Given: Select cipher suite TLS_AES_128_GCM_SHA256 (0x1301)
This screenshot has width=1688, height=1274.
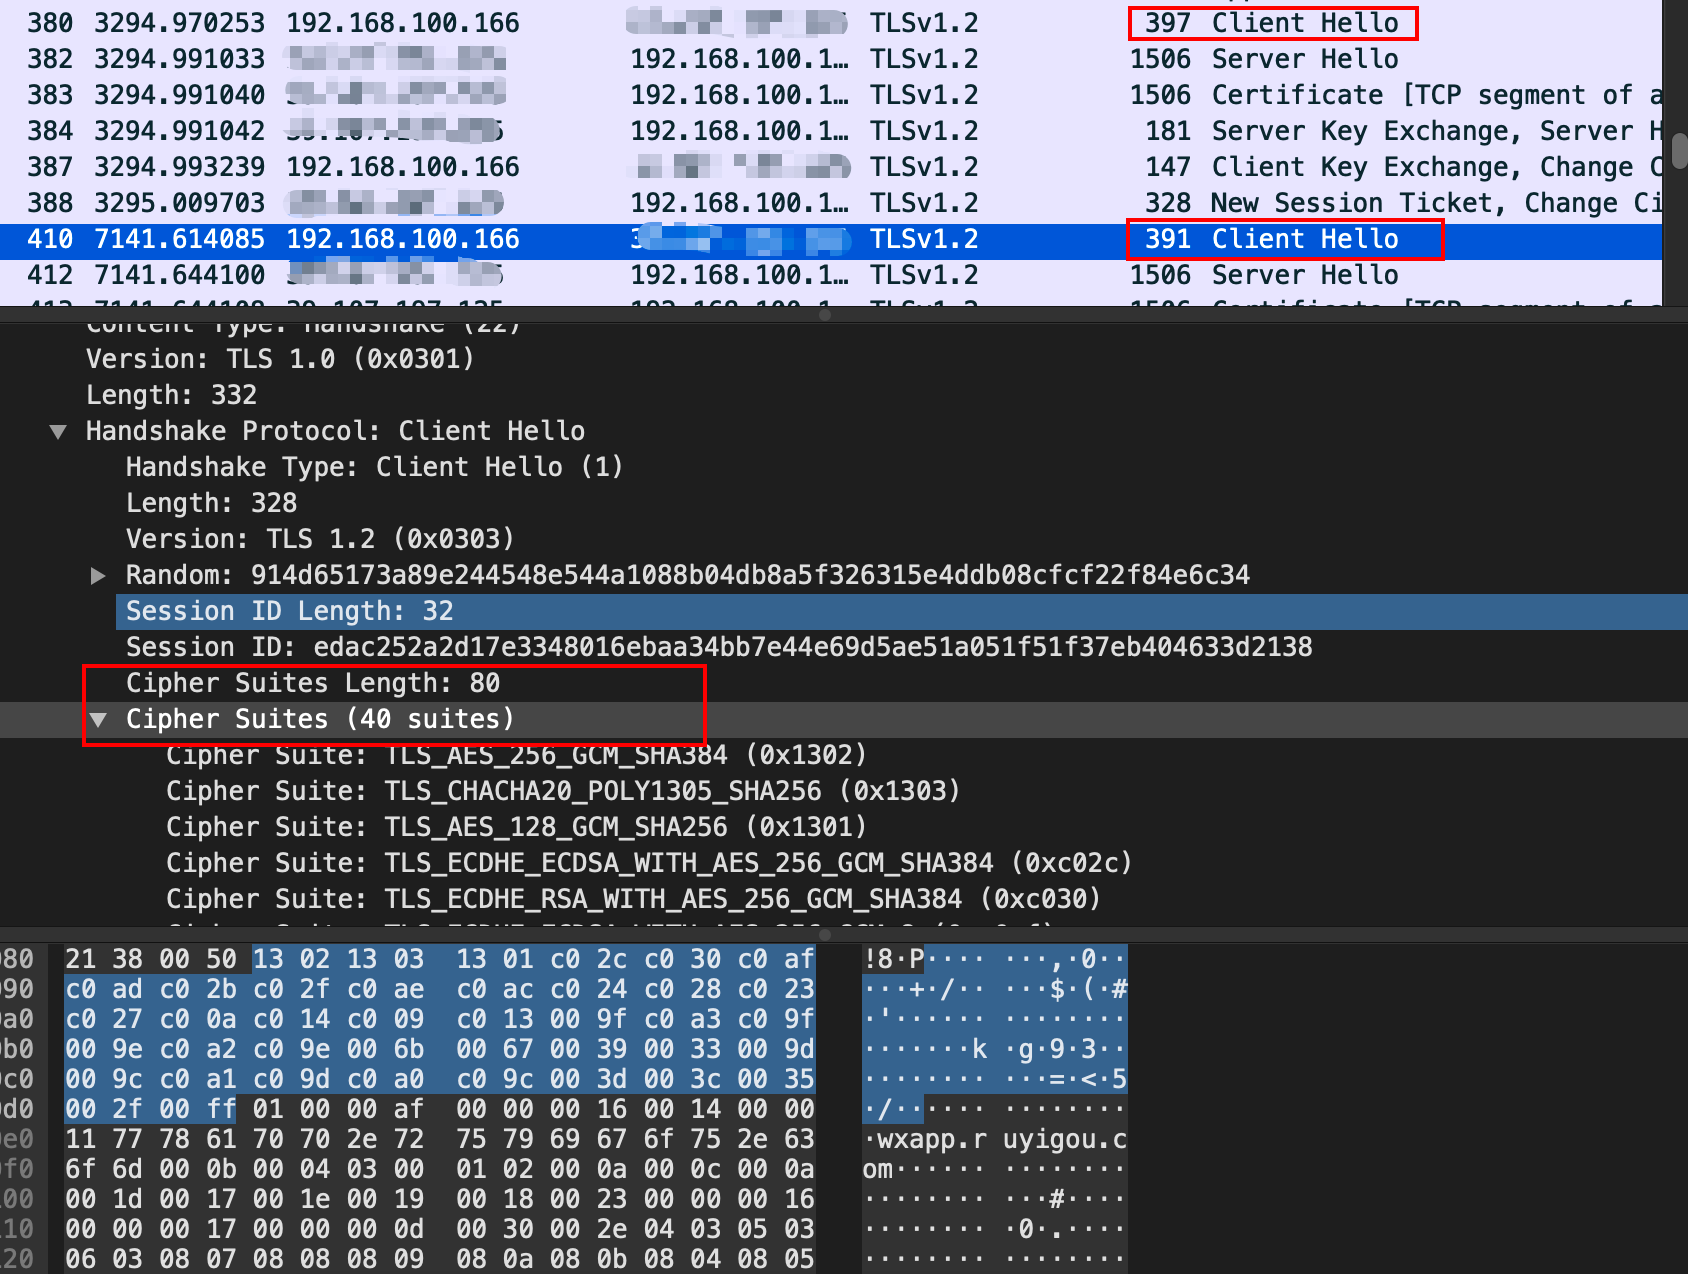Looking at the screenshot, I should 515,827.
